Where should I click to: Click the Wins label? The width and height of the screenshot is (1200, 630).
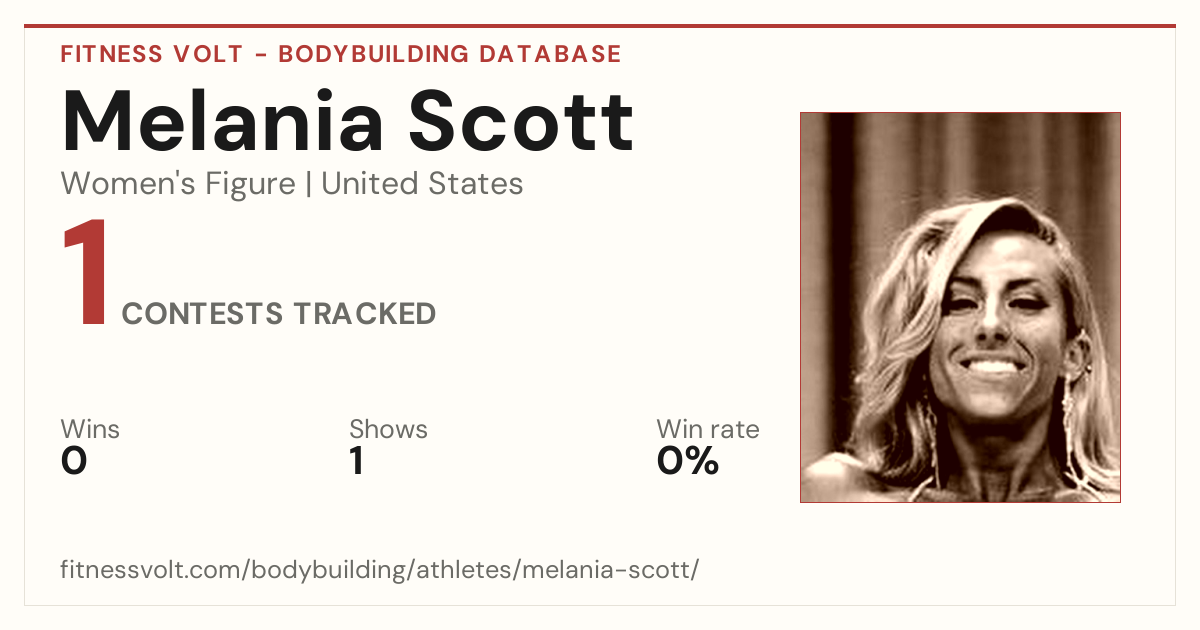(x=90, y=429)
